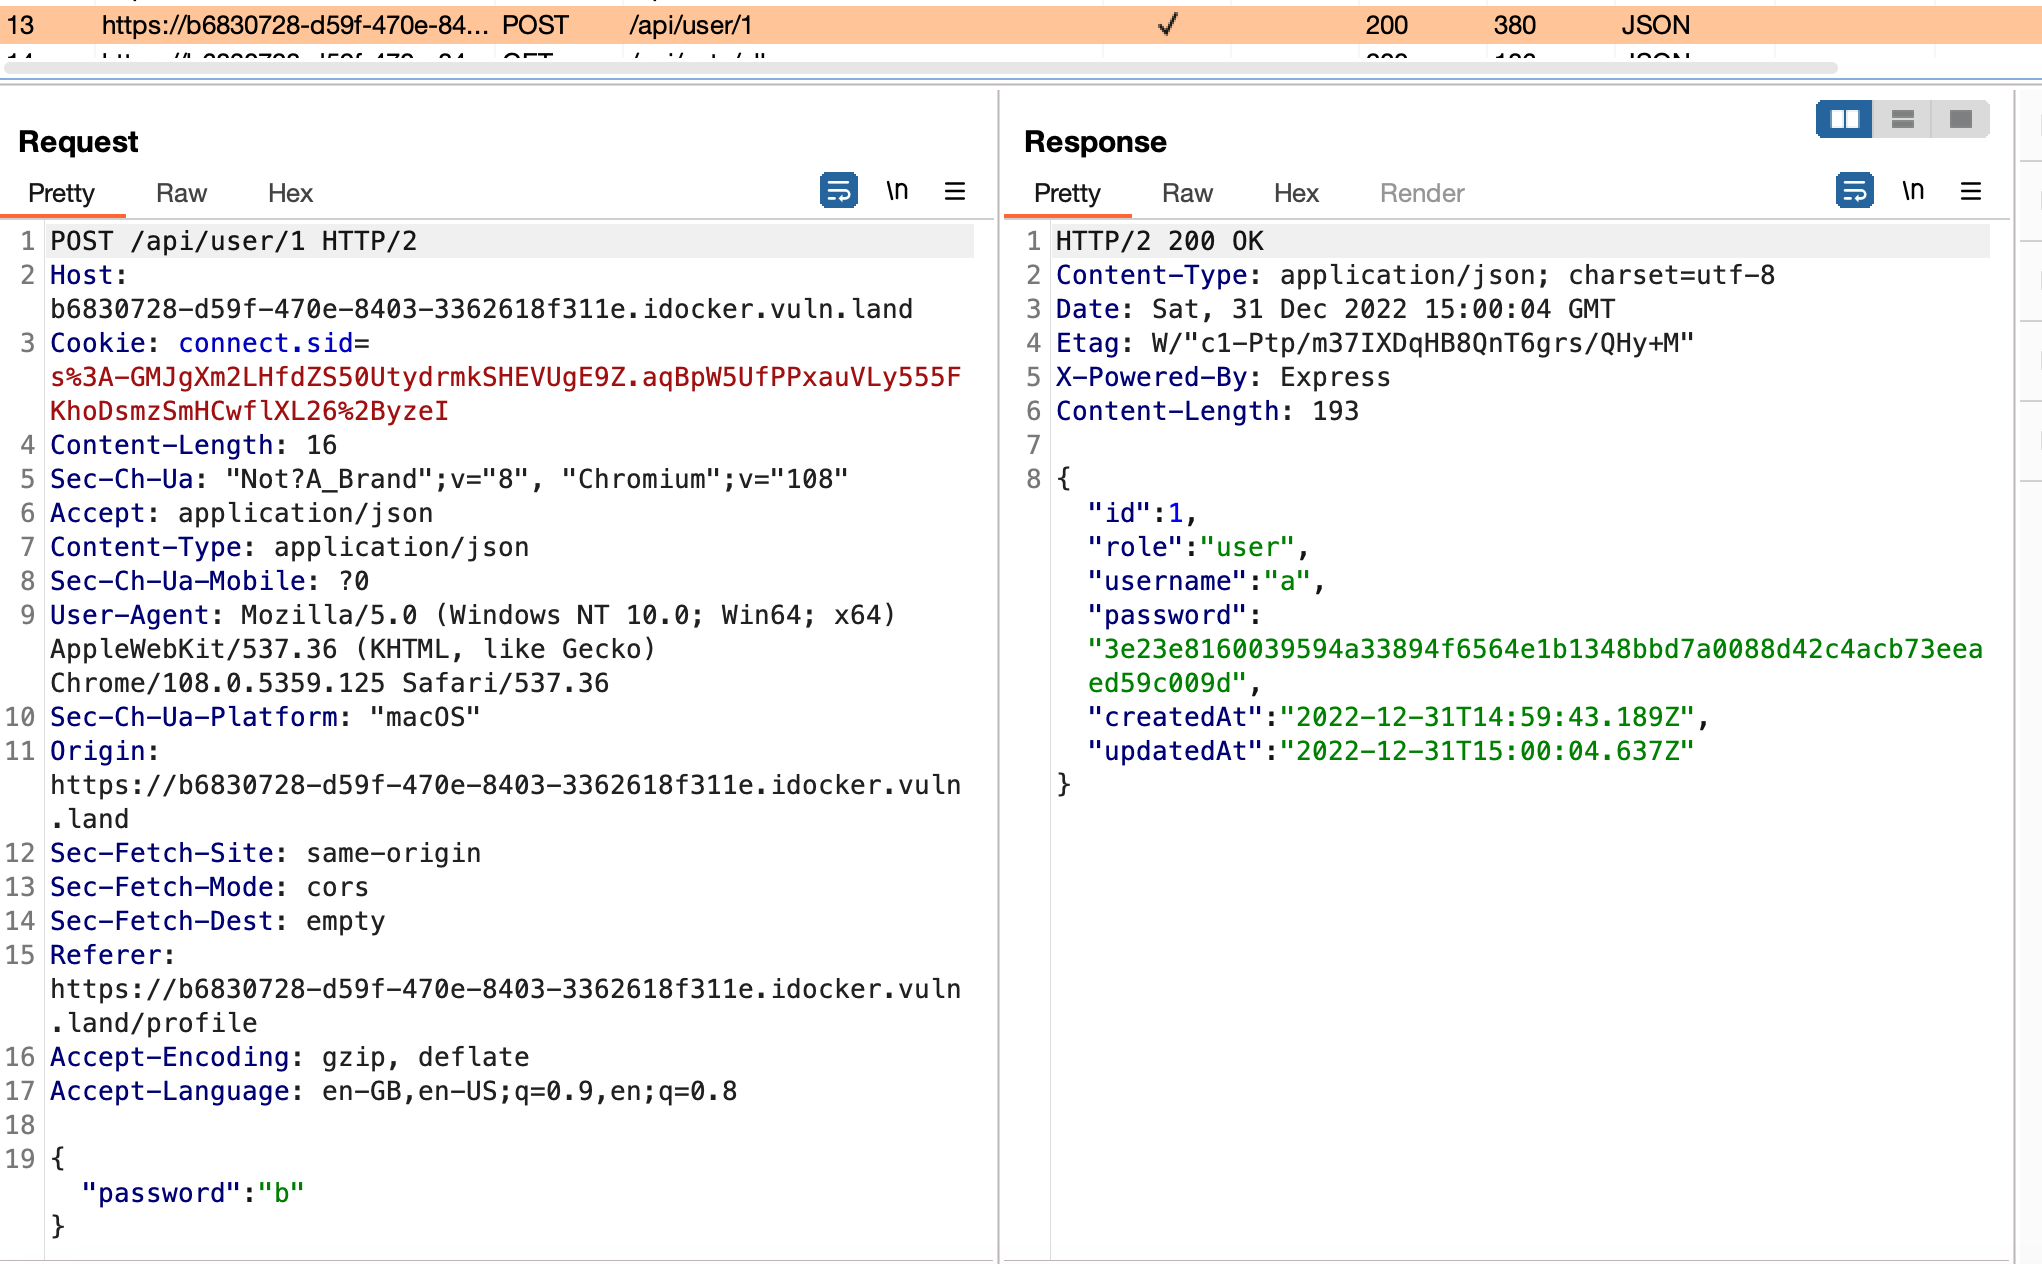Select tabbed combined layout icon

(1960, 120)
